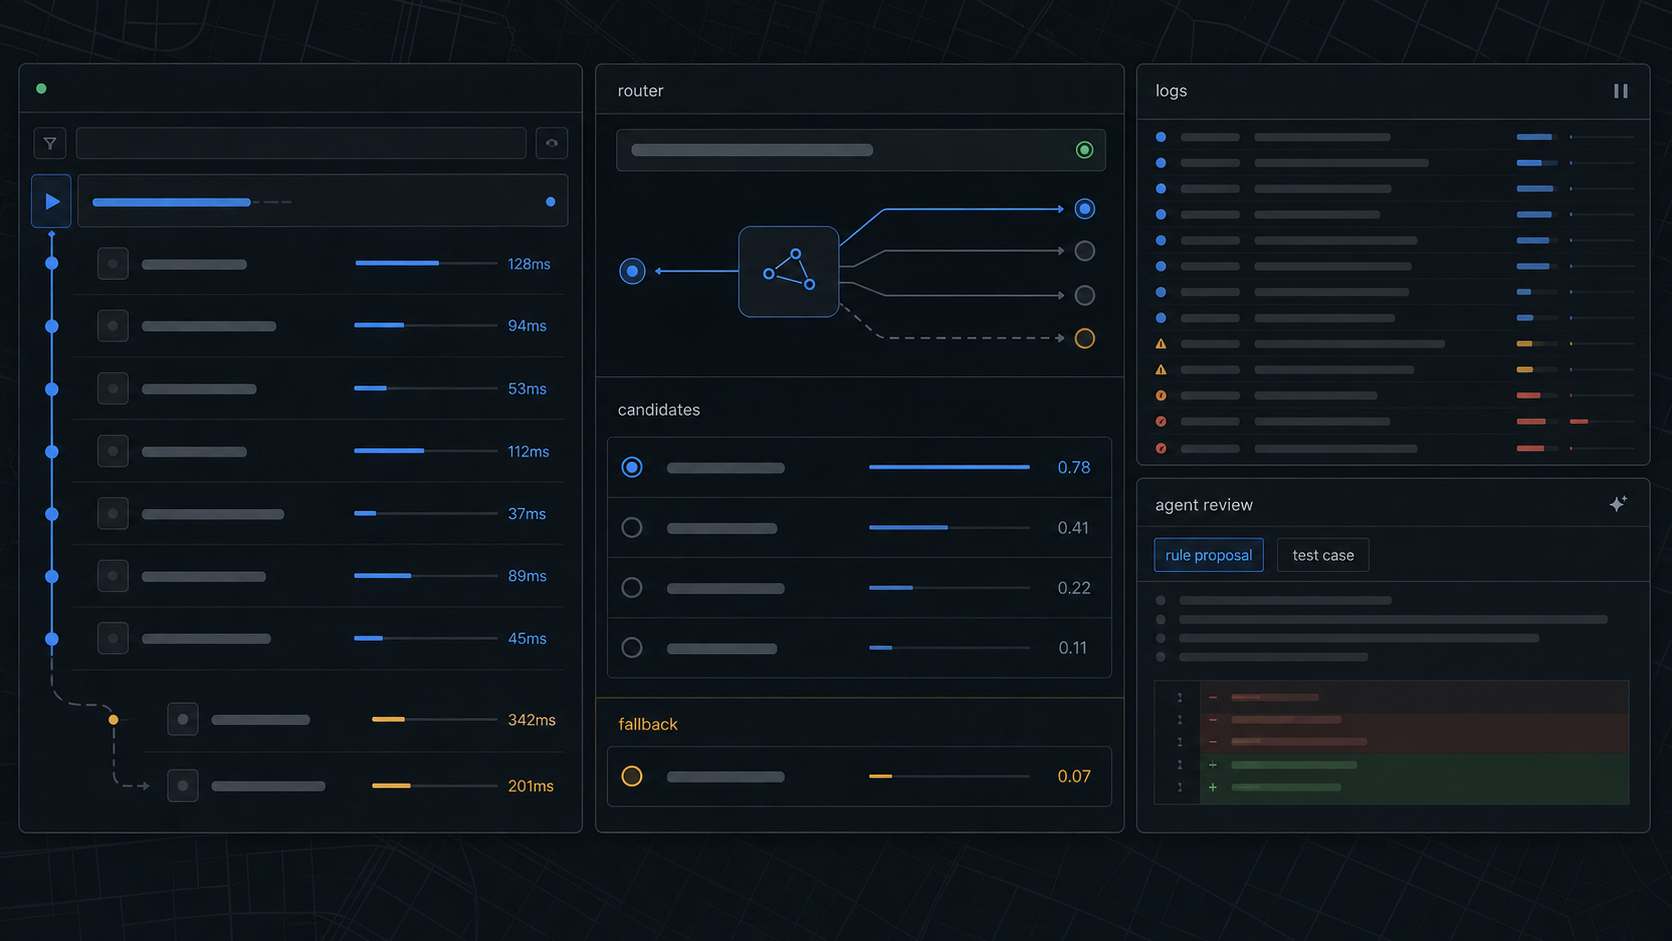This screenshot has width=1672, height=941.
Task: Click the green status dot in trace panel header
Action: pyautogui.click(x=41, y=89)
